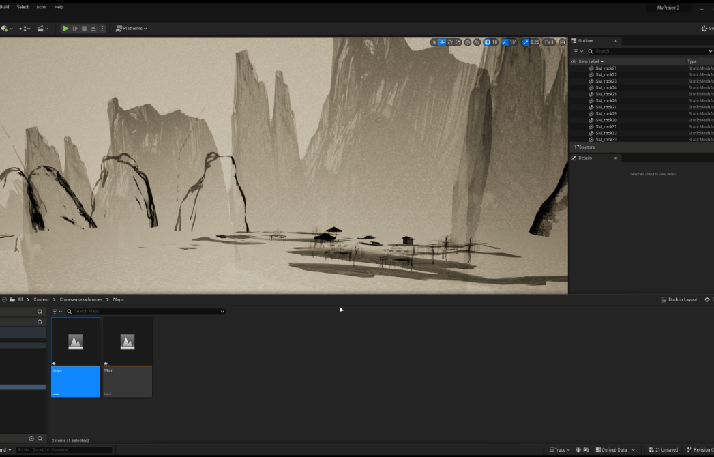Click the folder icon before the All breadcrumb

pos(12,300)
